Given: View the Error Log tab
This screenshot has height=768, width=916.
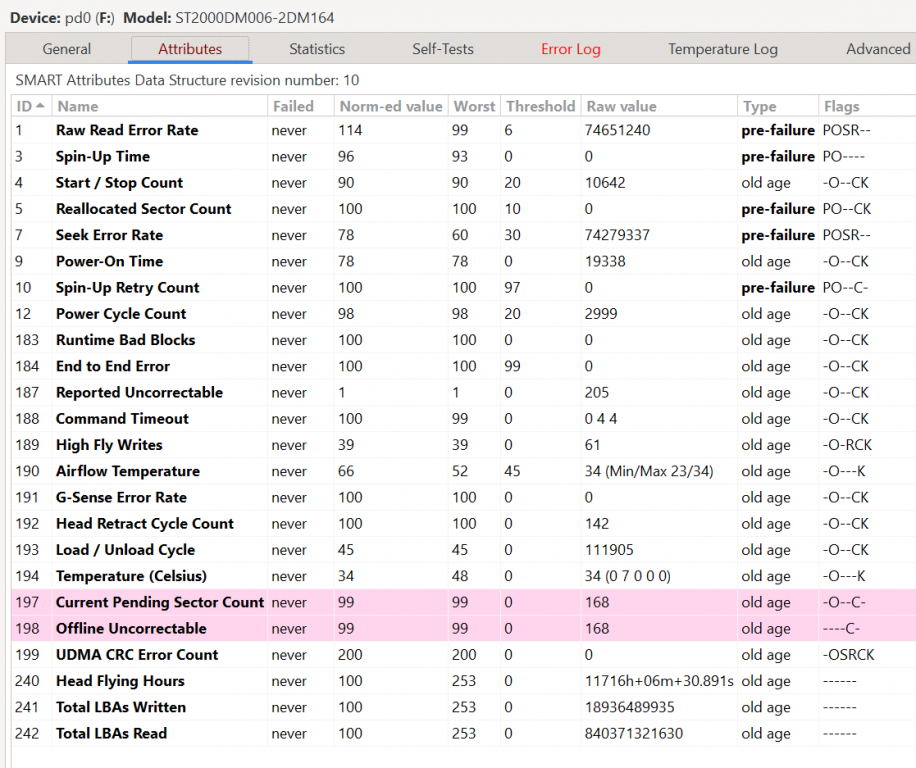Looking at the screenshot, I should (570, 49).
